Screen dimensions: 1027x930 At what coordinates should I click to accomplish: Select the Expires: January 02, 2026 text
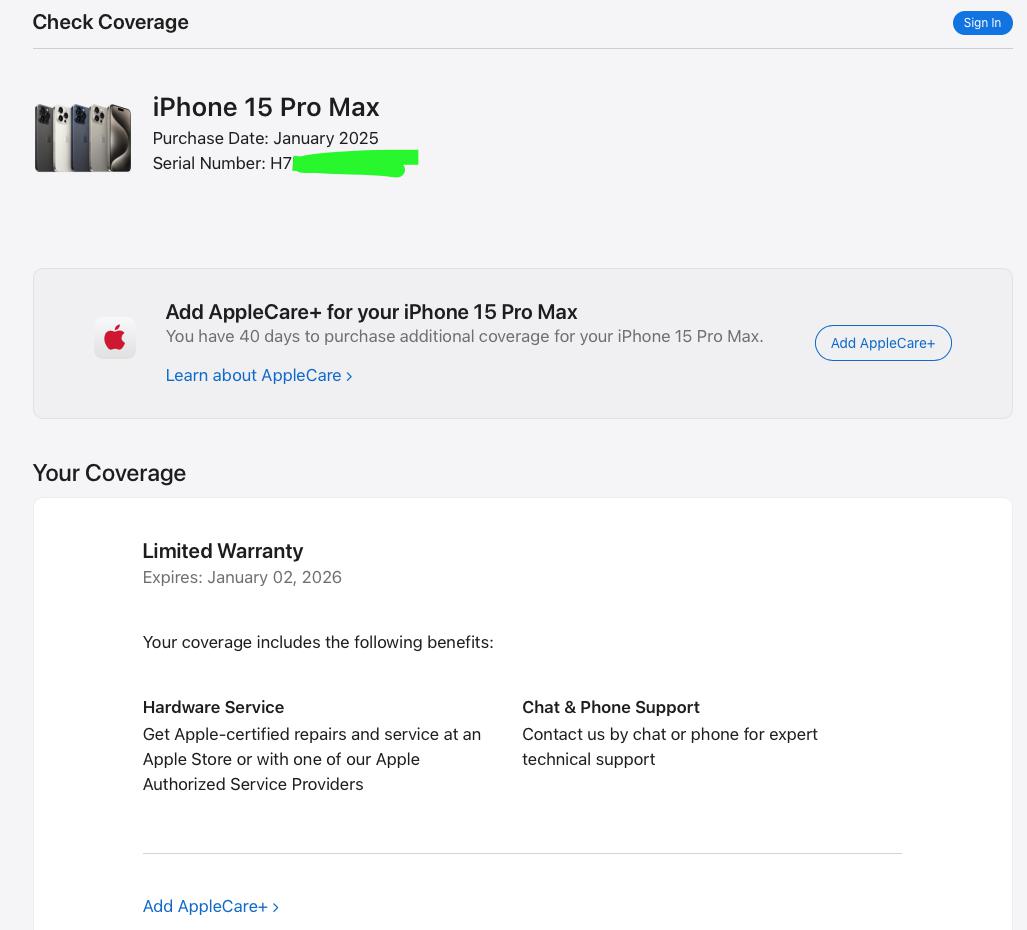tap(242, 577)
